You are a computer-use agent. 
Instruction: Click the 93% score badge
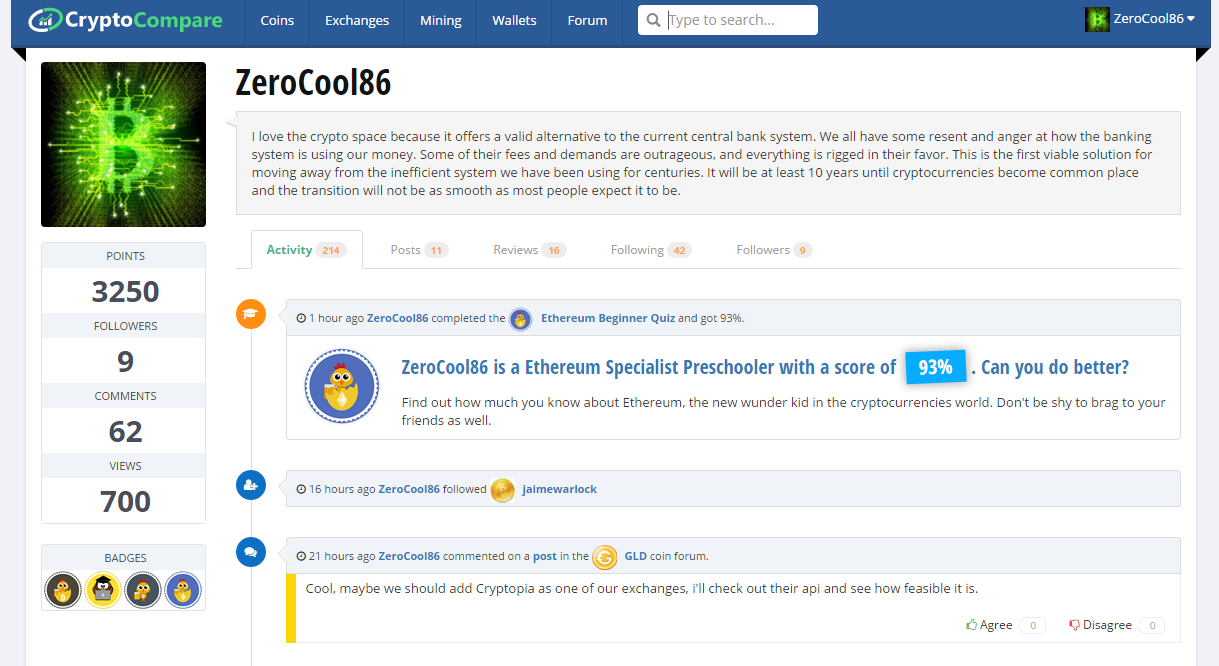click(935, 367)
